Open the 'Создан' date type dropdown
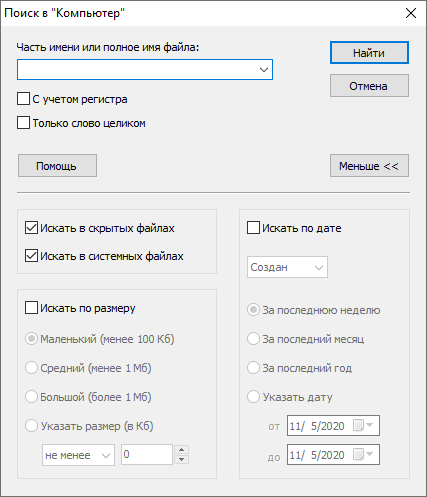The width and height of the screenshot is (427, 497). pyautogui.click(x=287, y=267)
